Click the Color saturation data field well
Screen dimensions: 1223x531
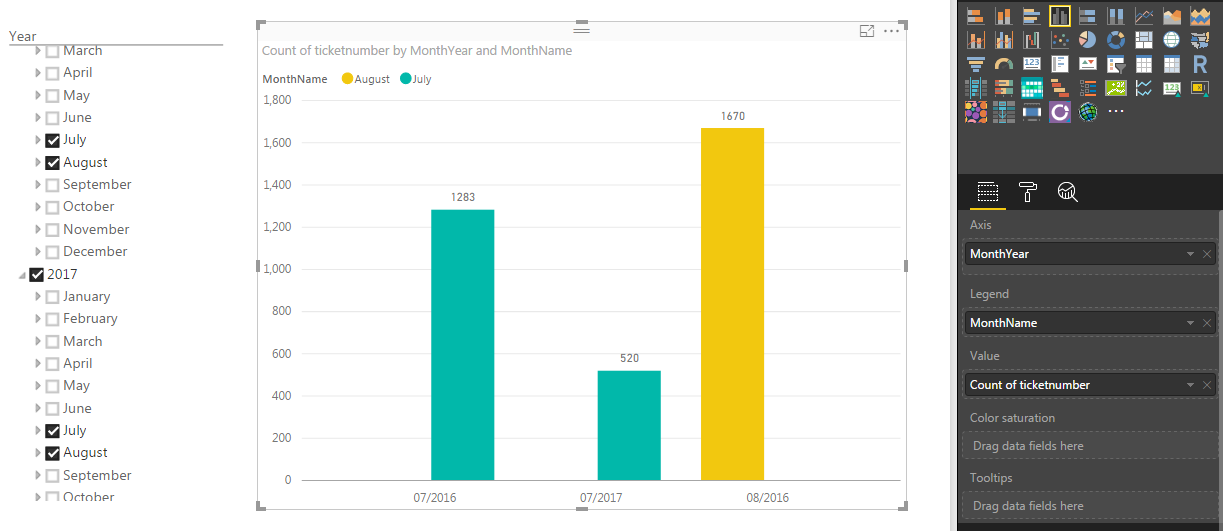tap(1089, 446)
